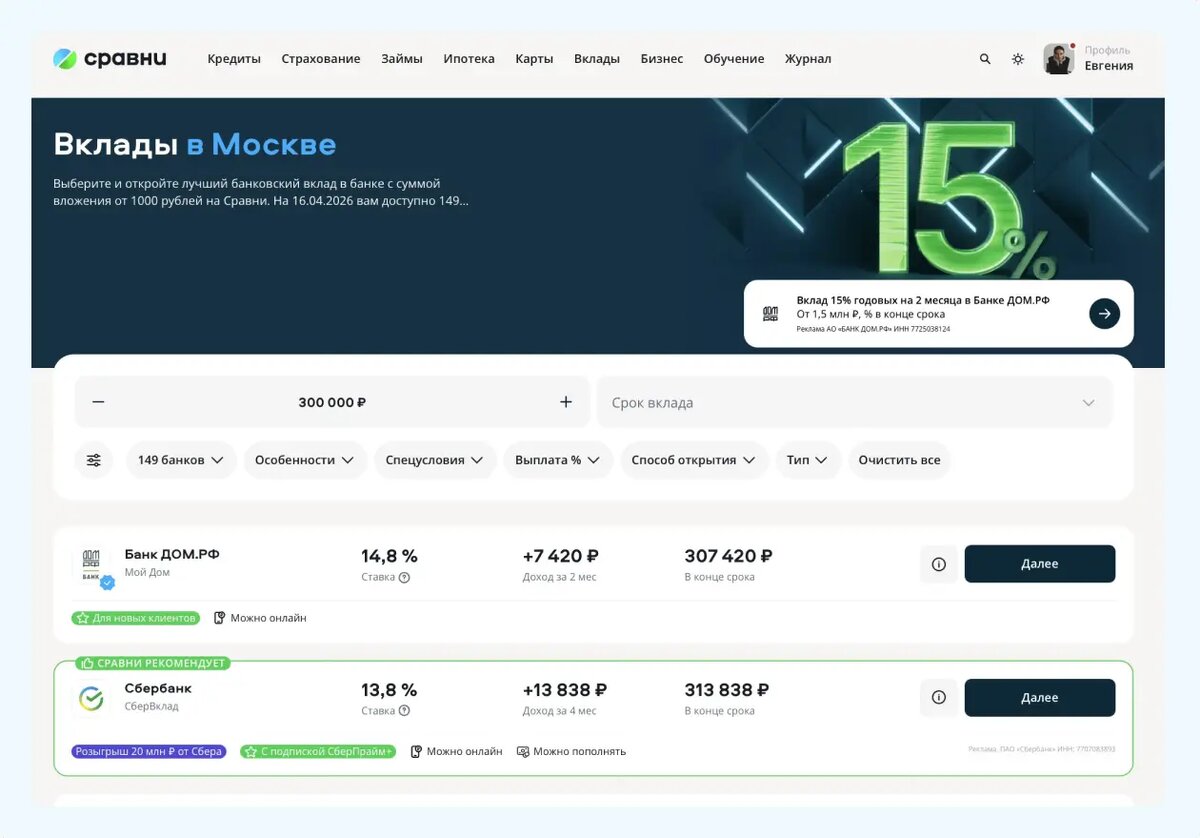1200x838 pixels.
Task: Click Банк ДОМ.РФ logo icon
Action: point(92,565)
